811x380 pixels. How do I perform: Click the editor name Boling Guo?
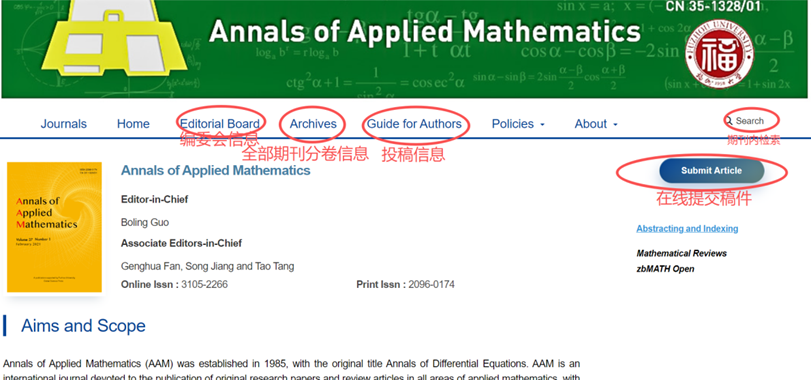pyautogui.click(x=145, y=222)
